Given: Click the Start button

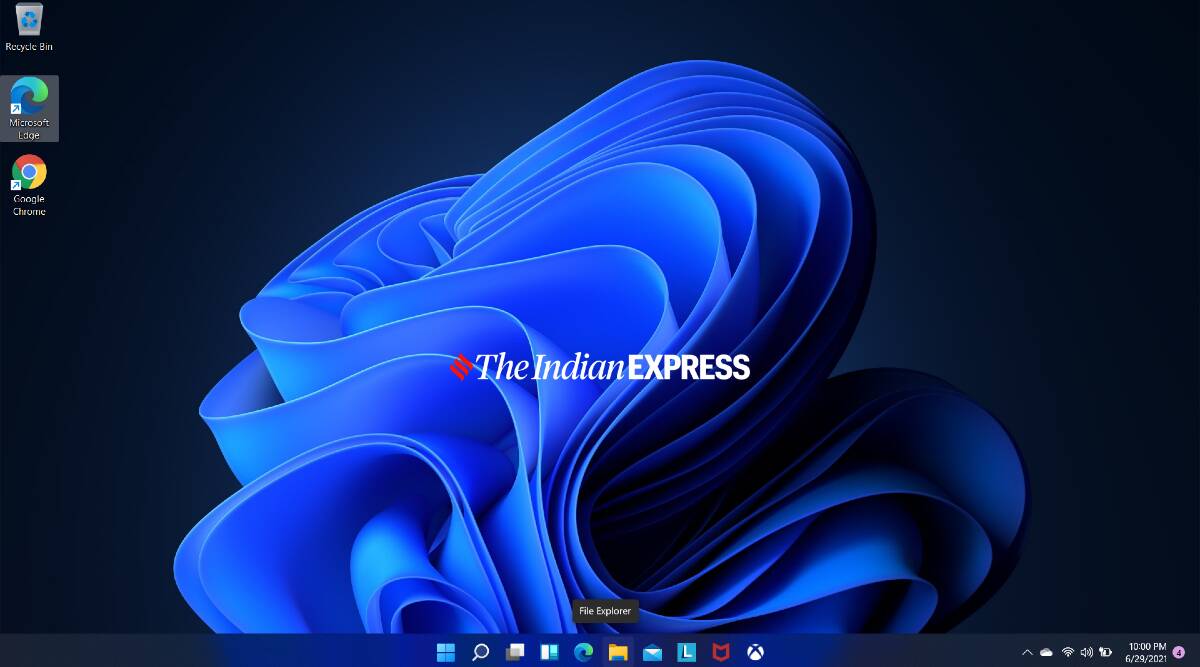Looking at the screenshot, I should click(x=448, y=652).
